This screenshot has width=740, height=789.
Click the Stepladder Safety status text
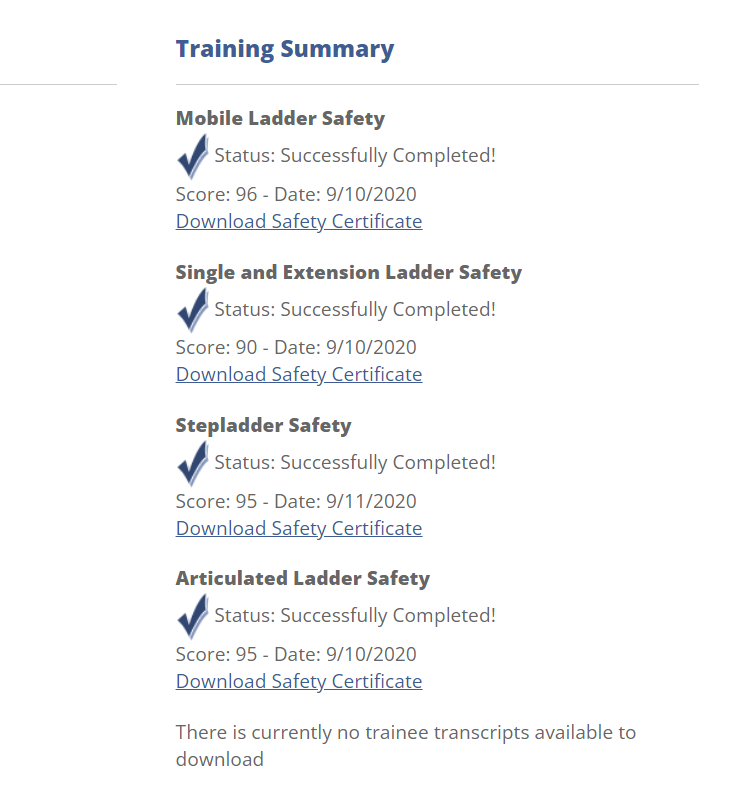click(x=355, y=462)
